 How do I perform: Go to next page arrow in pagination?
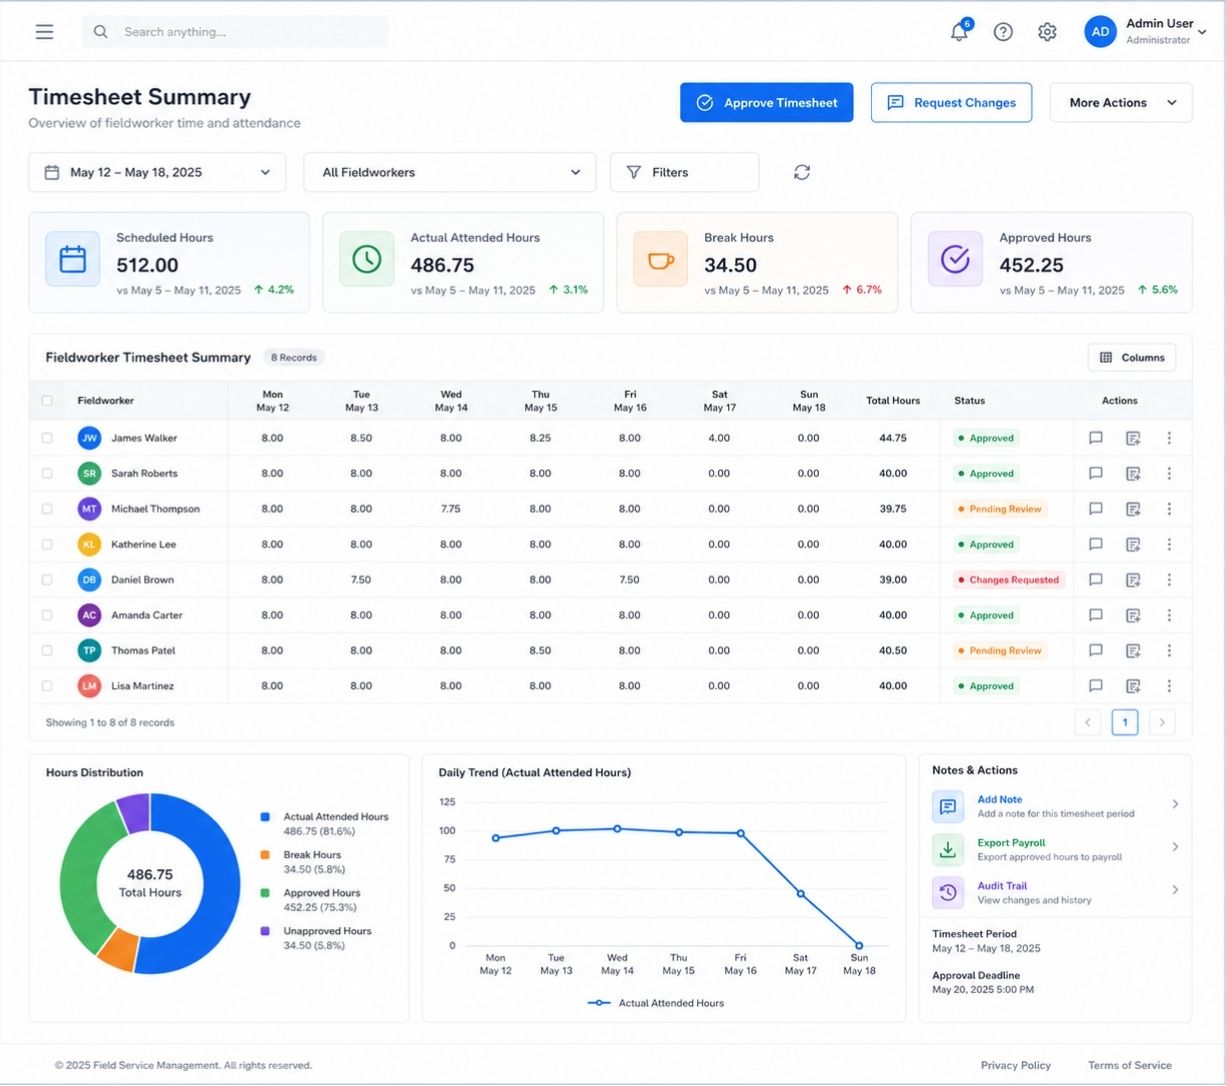point(1162,722)
